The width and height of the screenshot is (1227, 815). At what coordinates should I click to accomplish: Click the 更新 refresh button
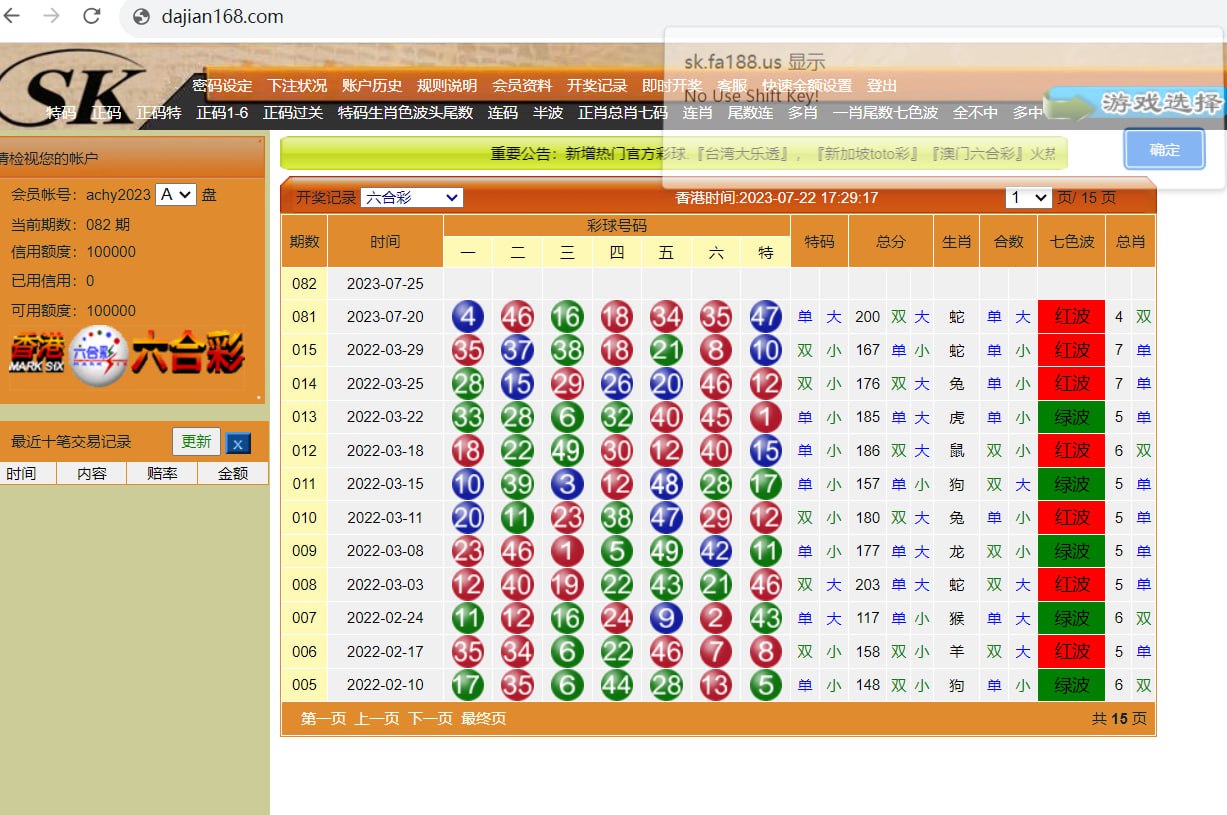coord(196,442)
